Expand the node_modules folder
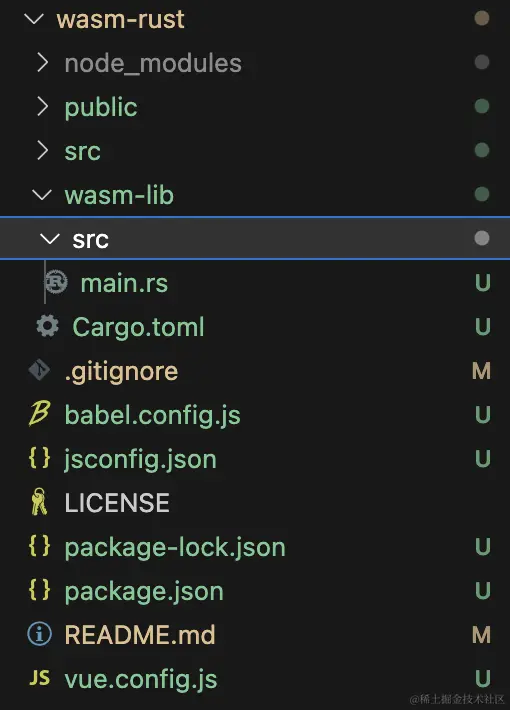 pyautogui.click(x=42, y=62)
